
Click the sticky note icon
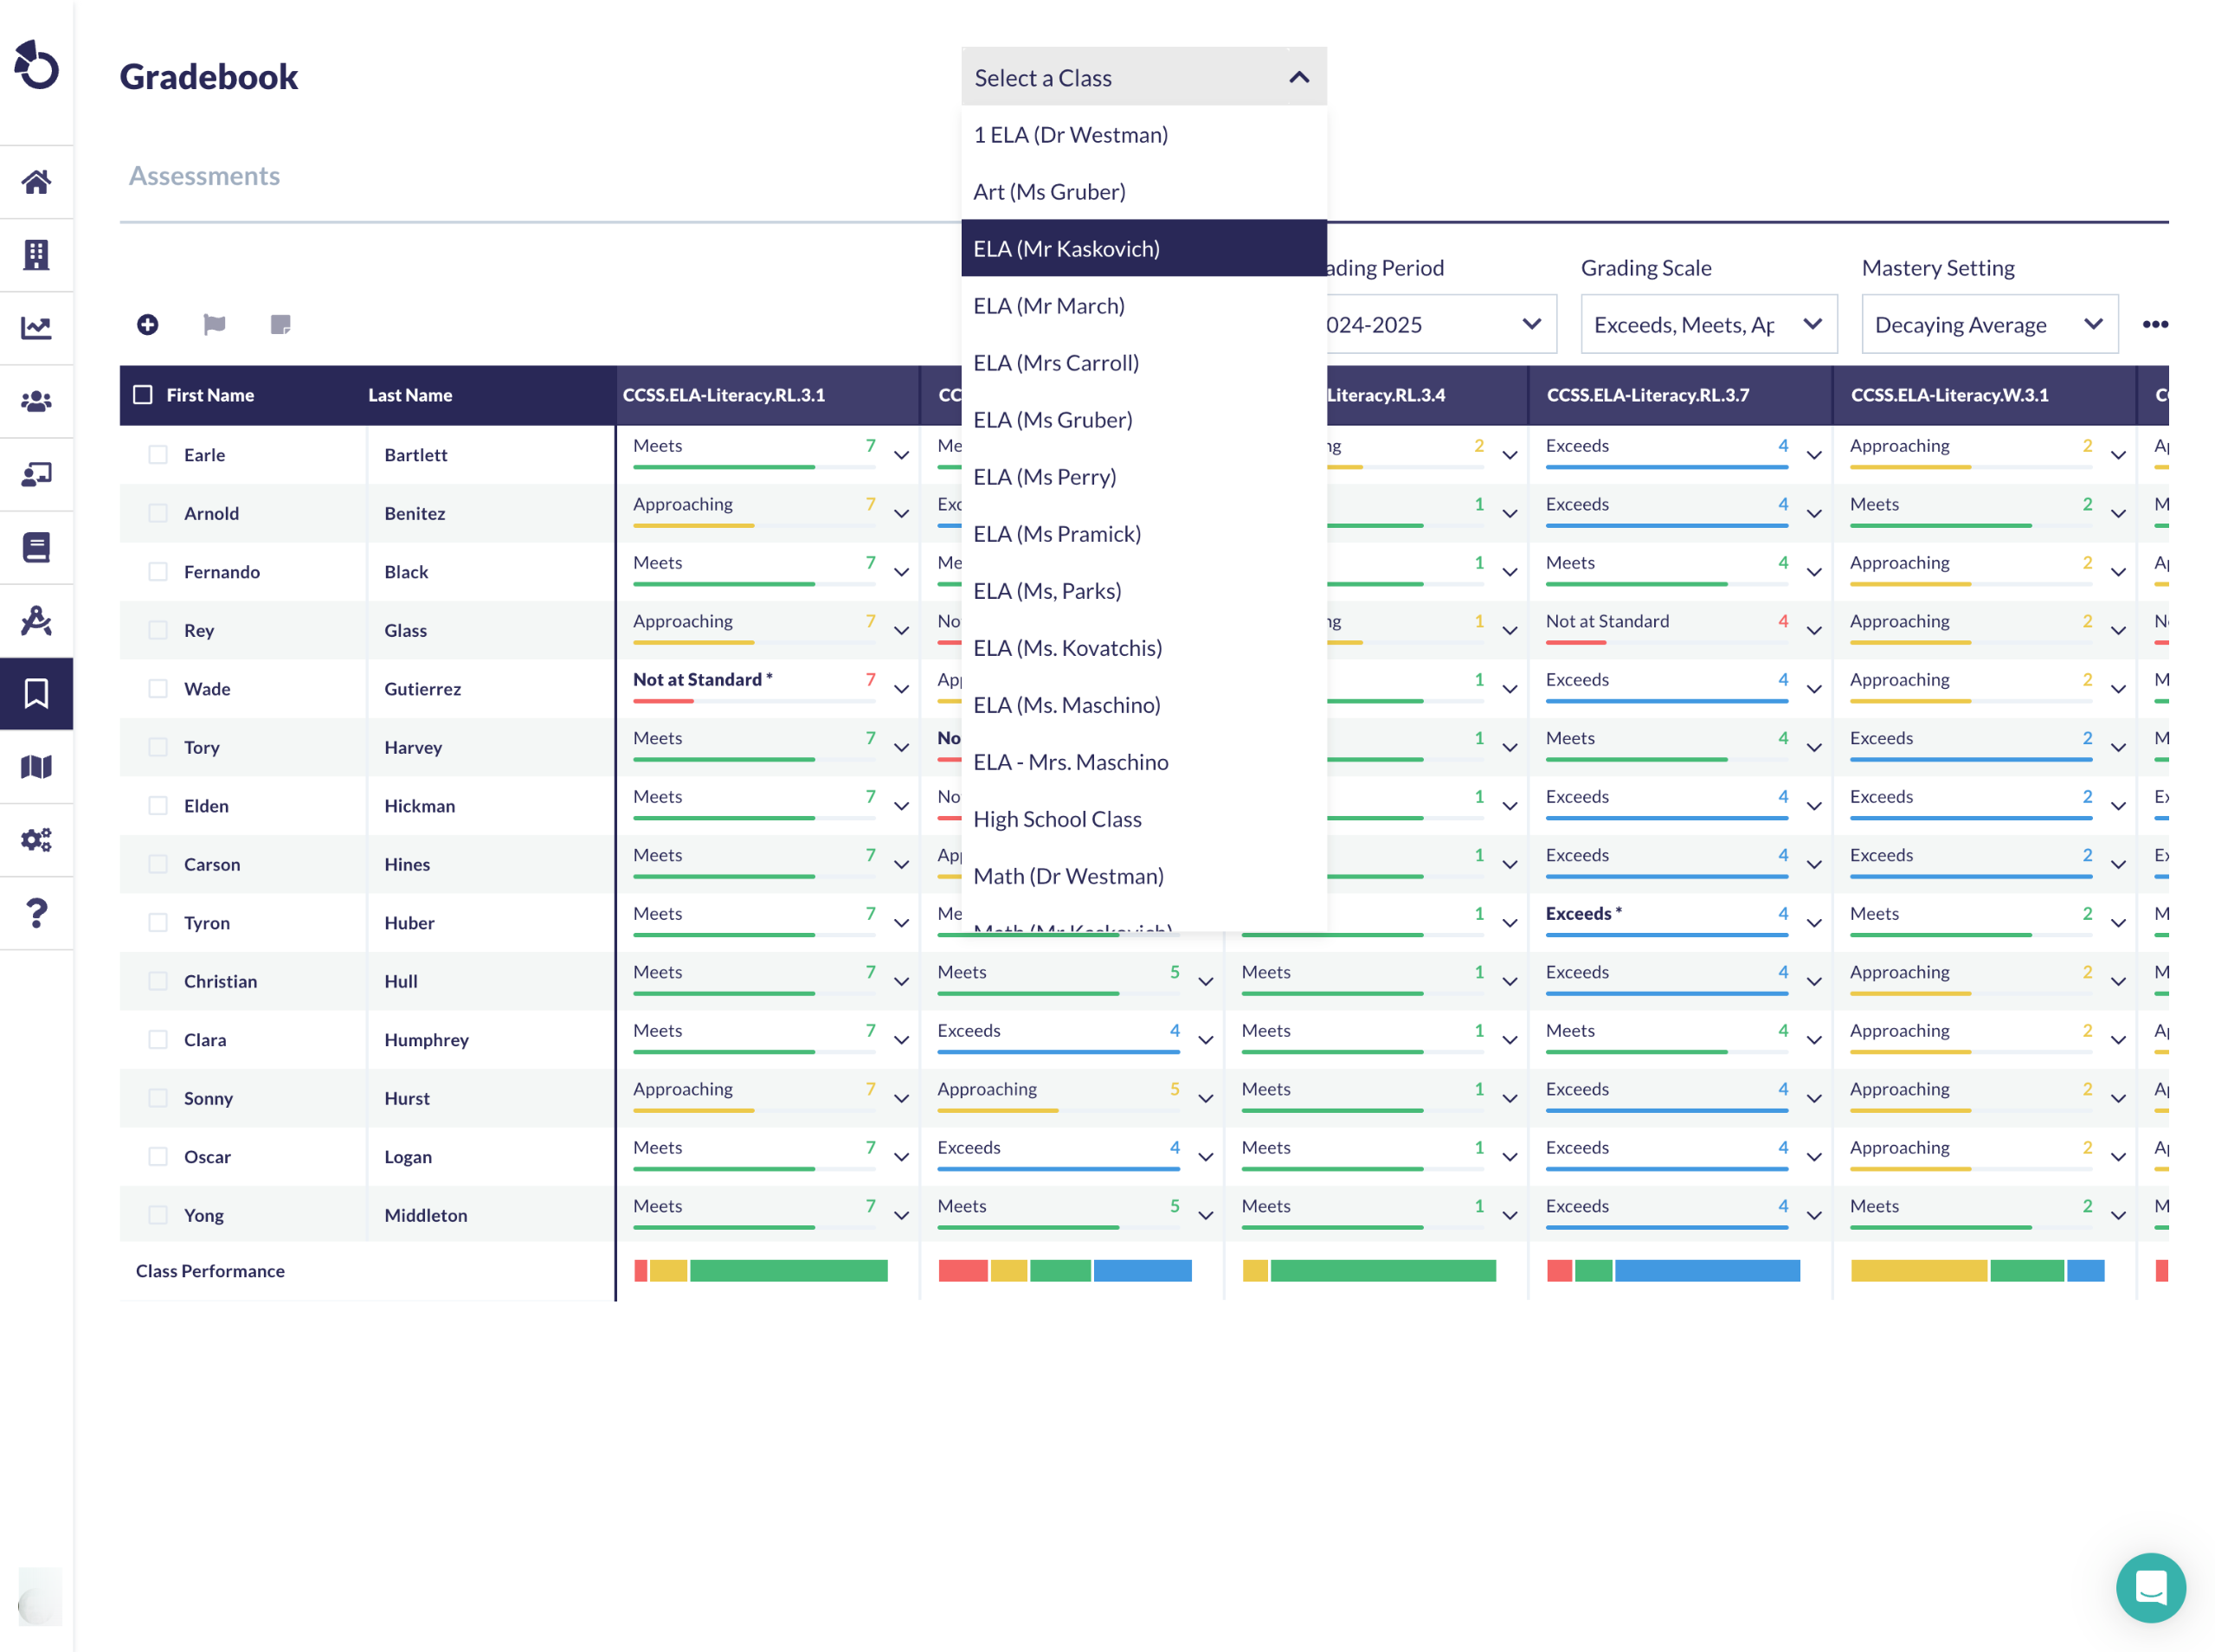click(280, 324)
